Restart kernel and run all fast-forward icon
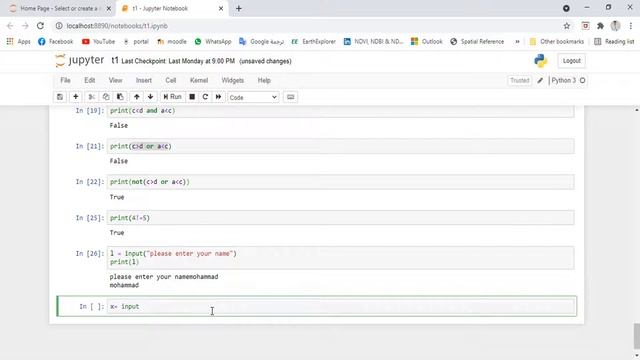640x360 pixels. [219, 97]
